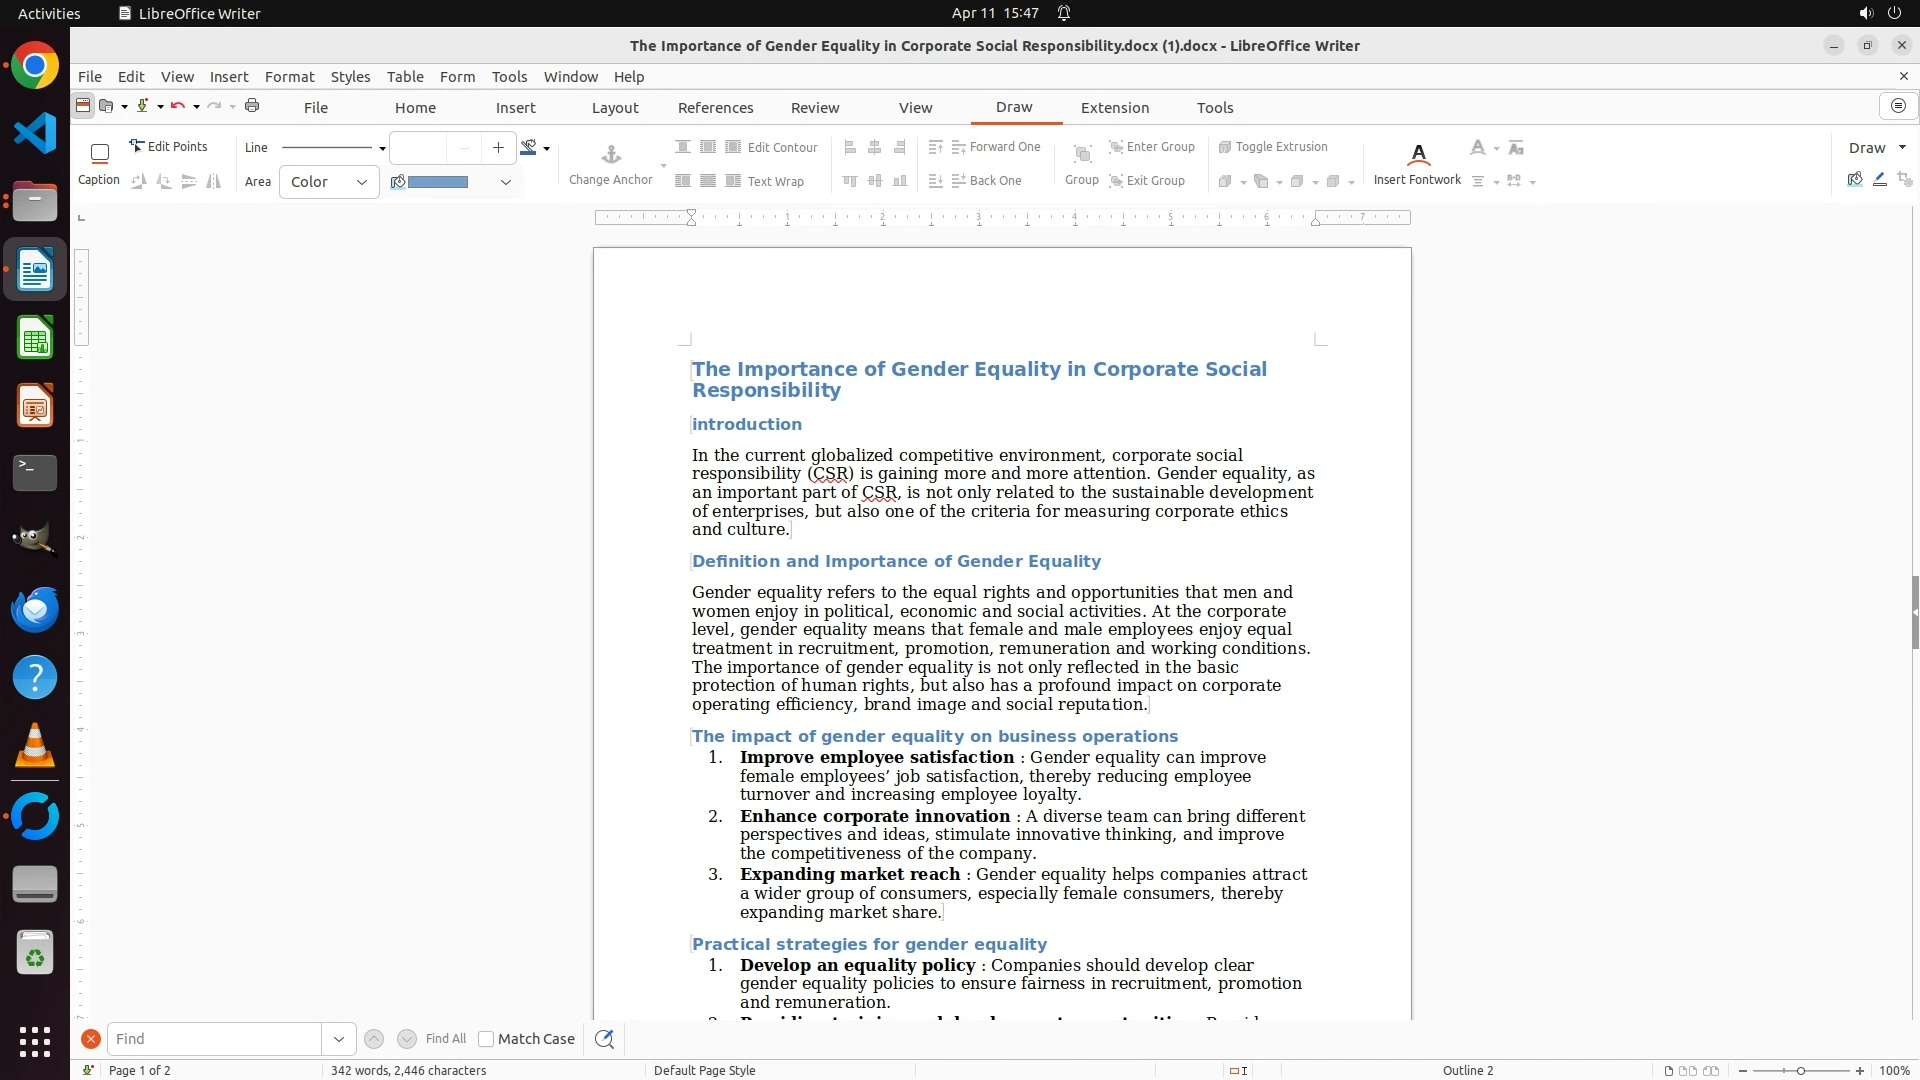This screenshot has height=1080, width=1920.
Task: Open LibreOffice Calc from the dock
Action: (35, 338)
